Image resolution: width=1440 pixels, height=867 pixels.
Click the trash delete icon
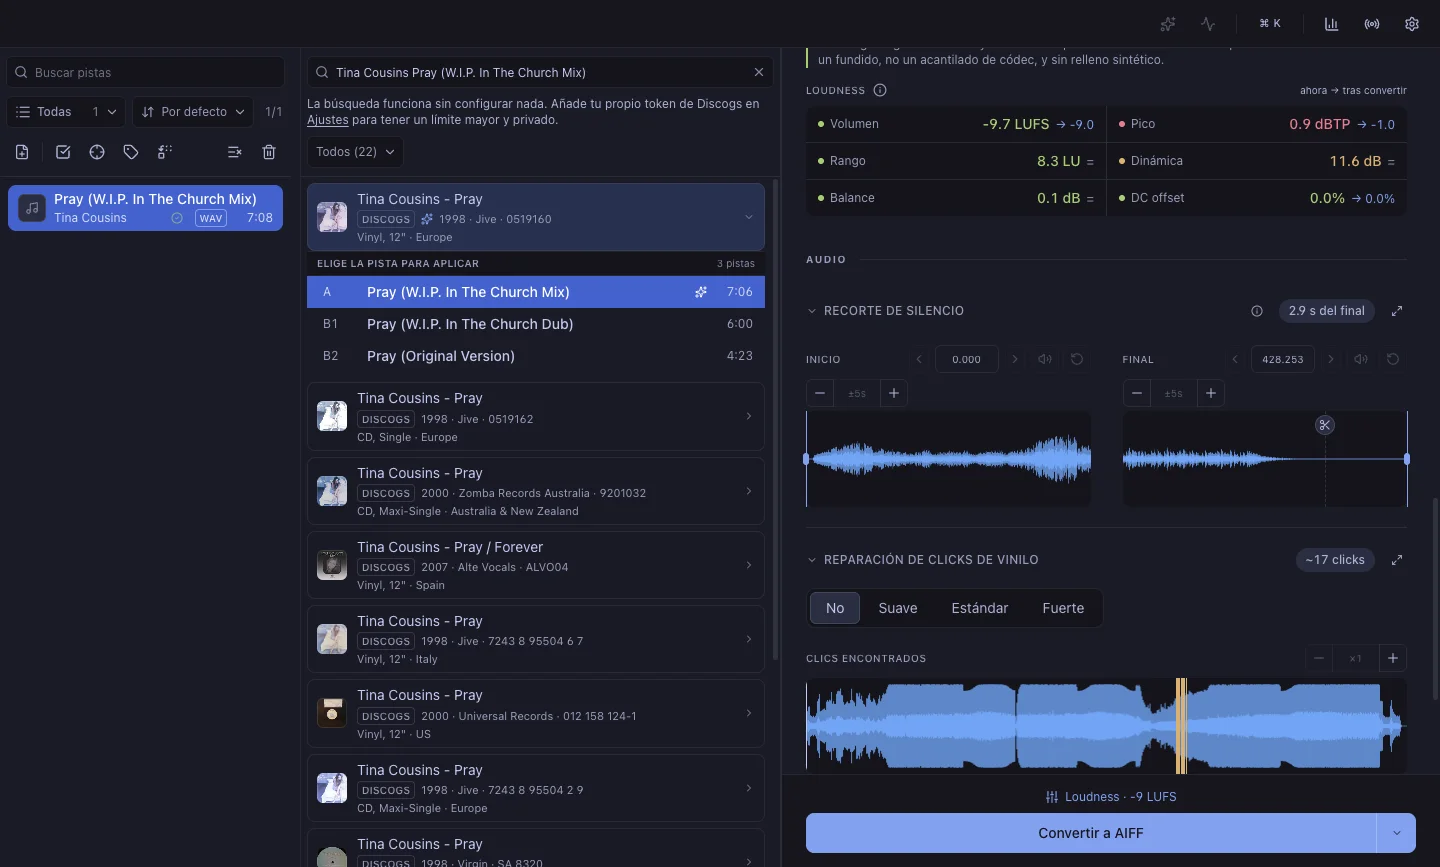point(269,152)
